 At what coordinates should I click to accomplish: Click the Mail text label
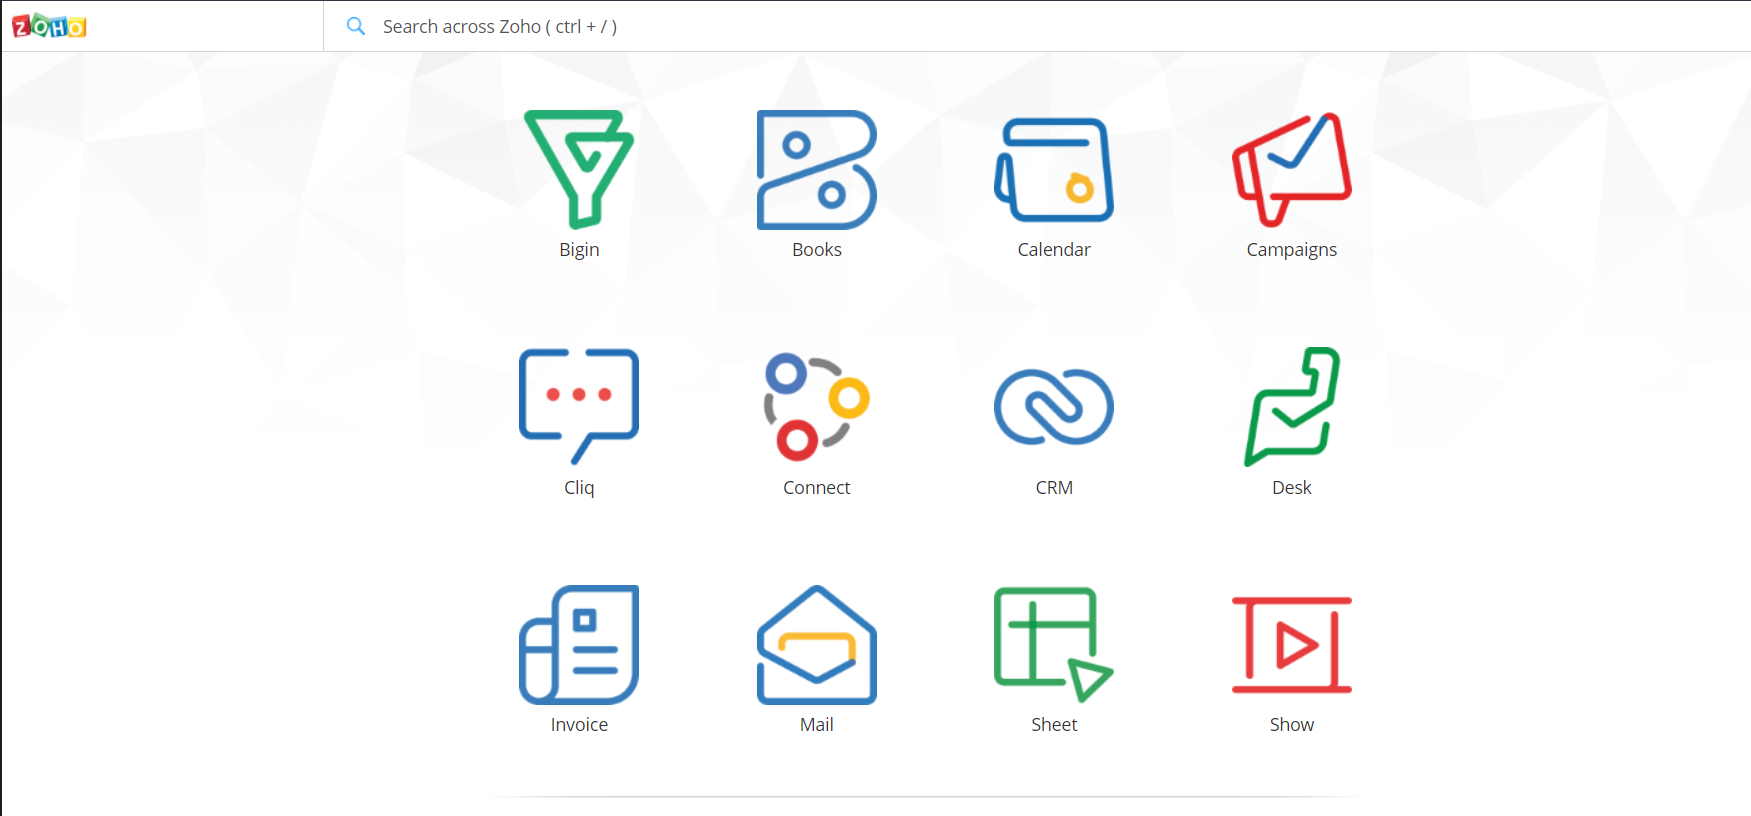[817, 724]
